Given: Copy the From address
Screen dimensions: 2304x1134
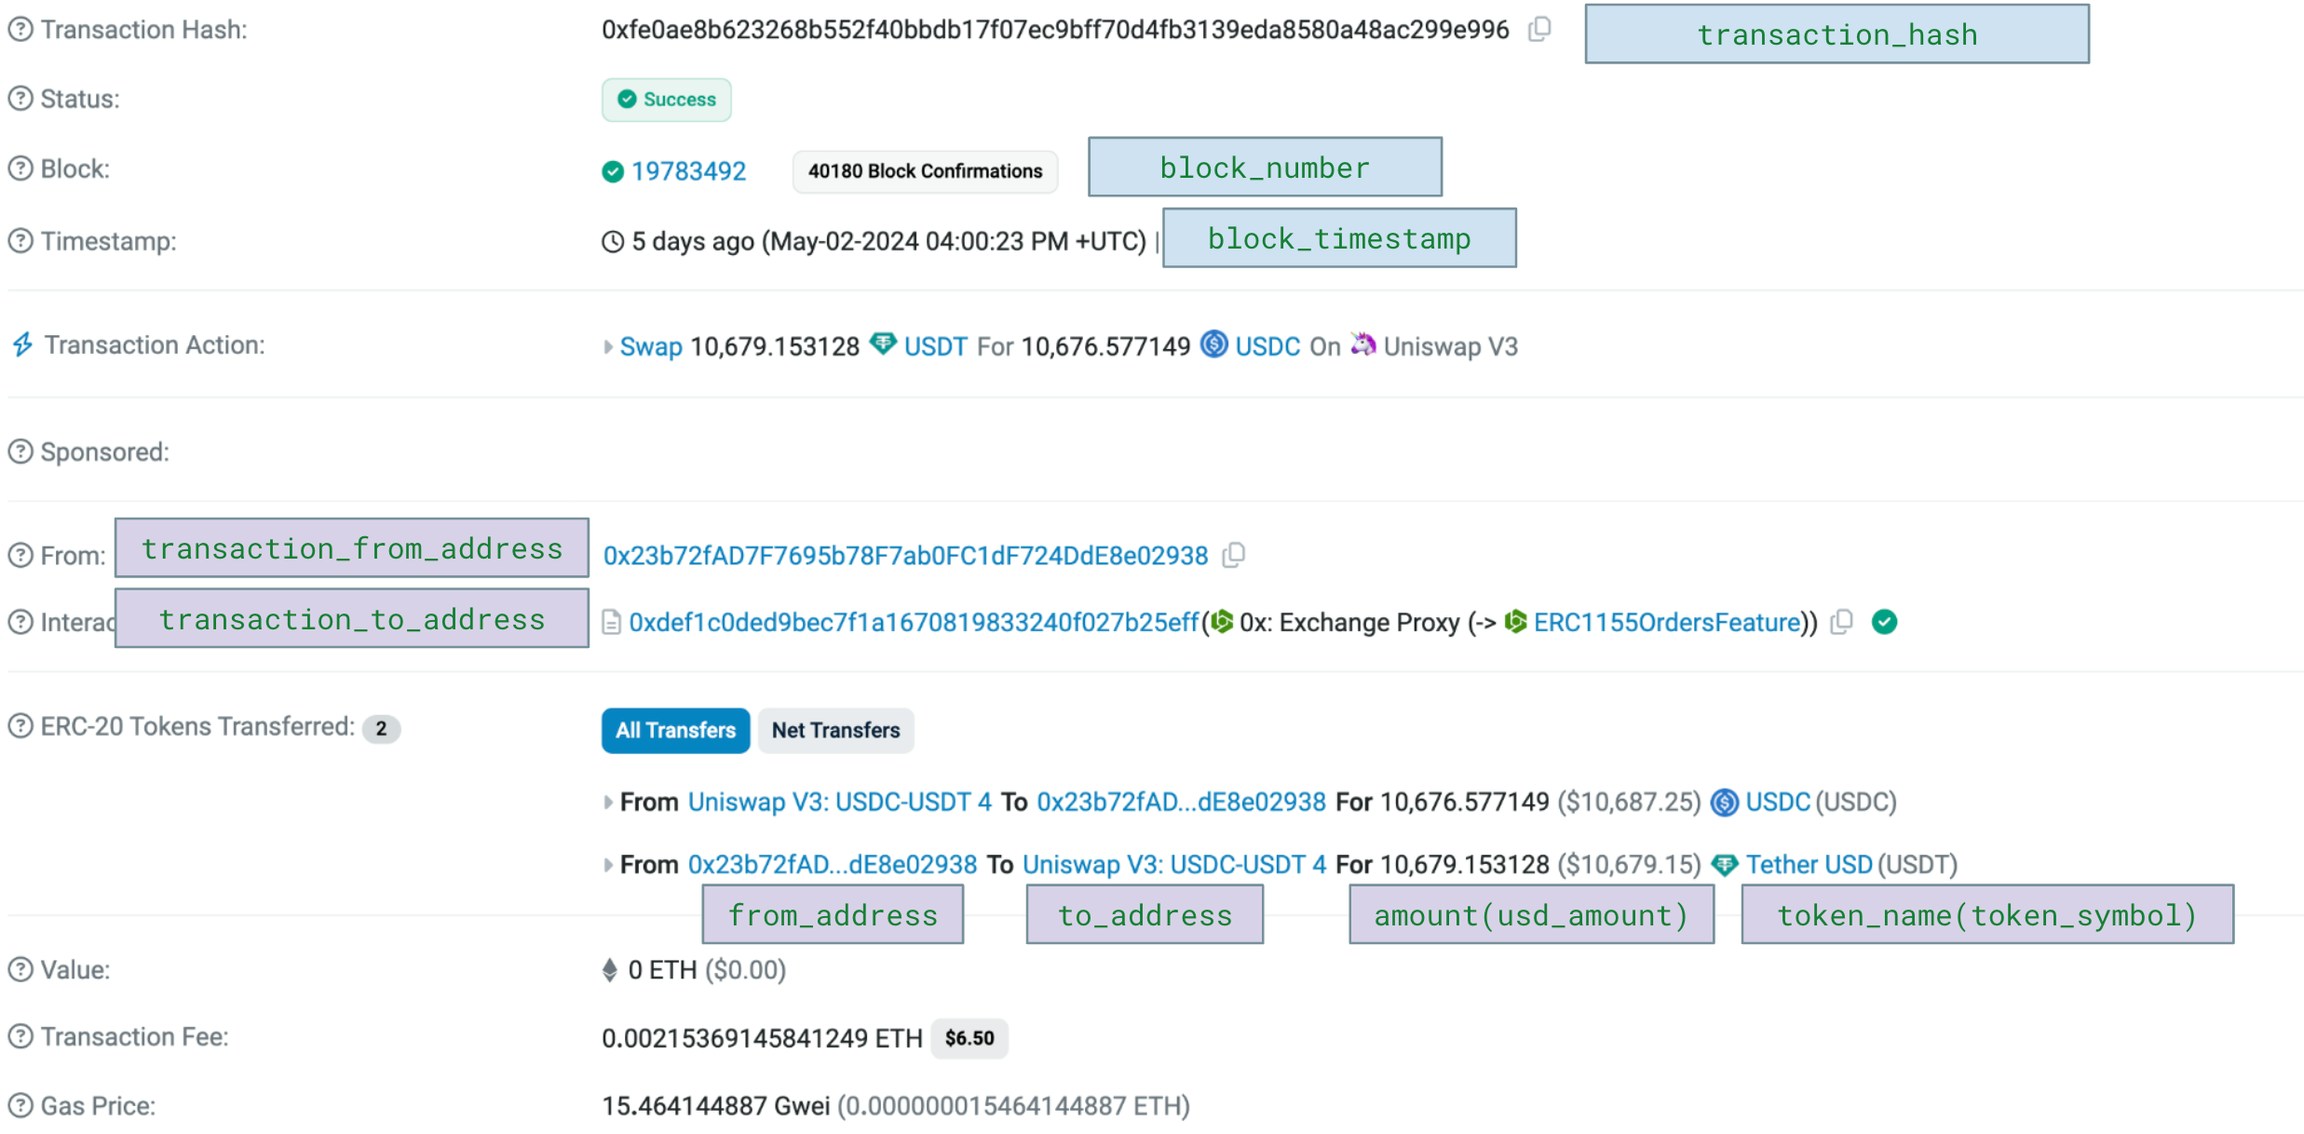Looking at the screenshot, I should click(x=1234, y=555).
